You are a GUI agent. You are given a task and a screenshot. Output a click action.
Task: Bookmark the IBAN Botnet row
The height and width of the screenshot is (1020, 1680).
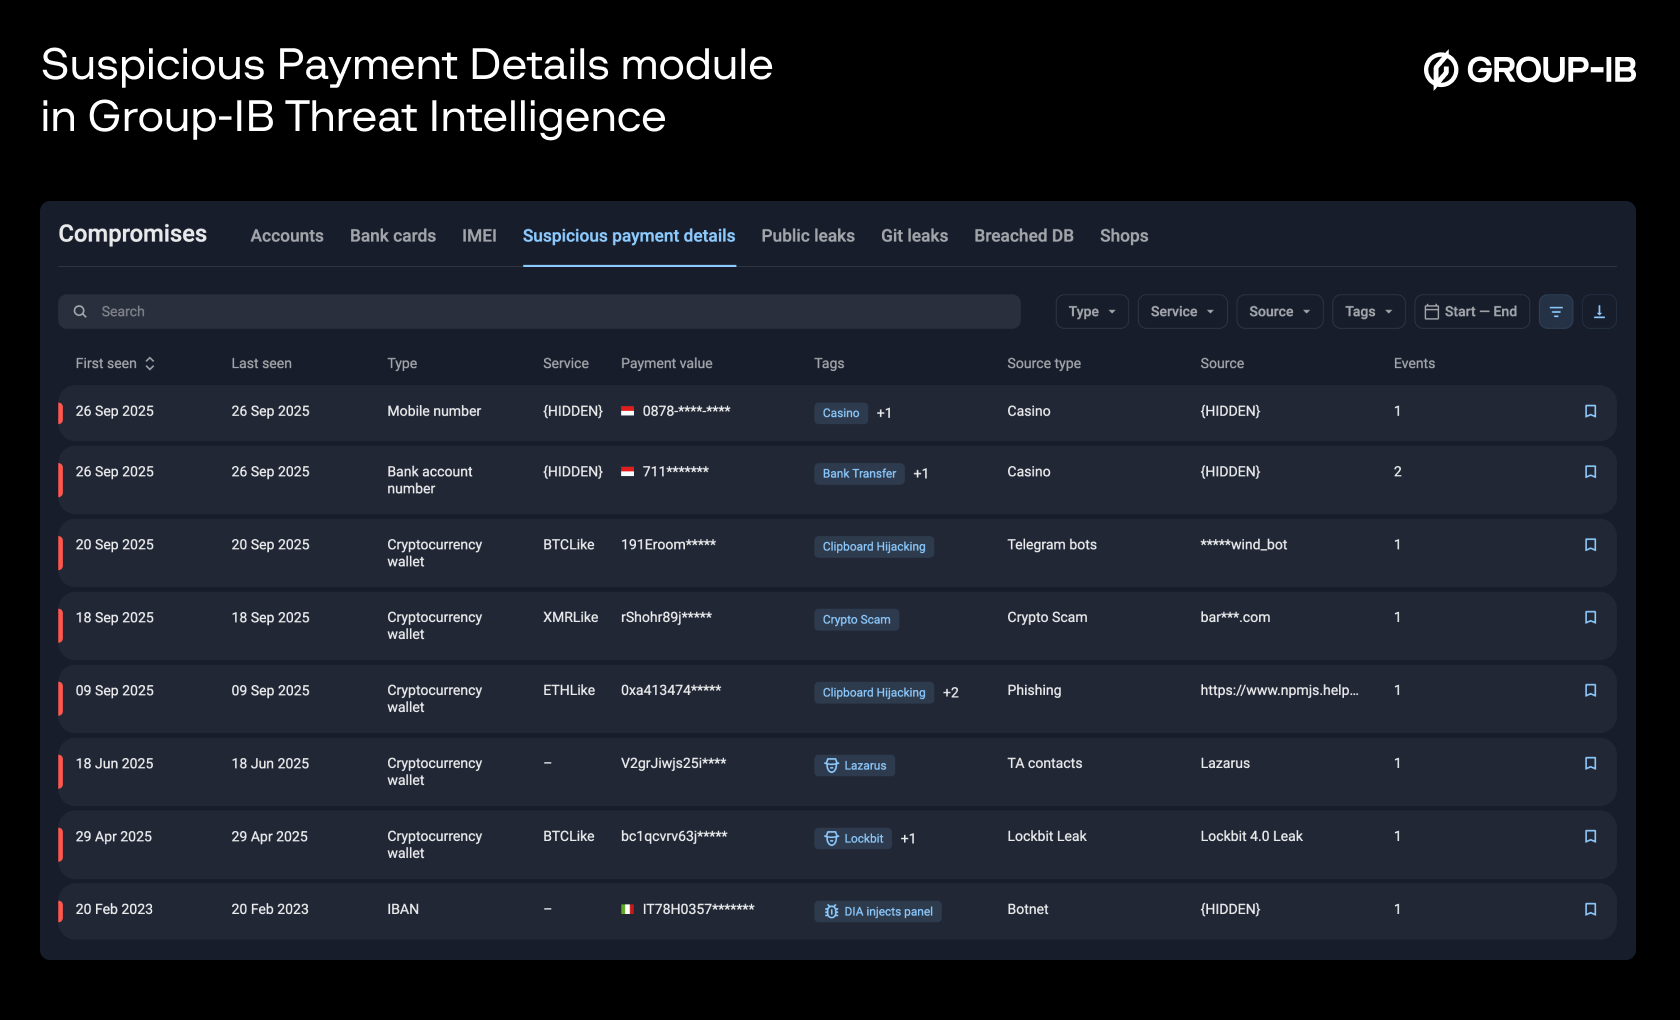[x=1591, y=909]
